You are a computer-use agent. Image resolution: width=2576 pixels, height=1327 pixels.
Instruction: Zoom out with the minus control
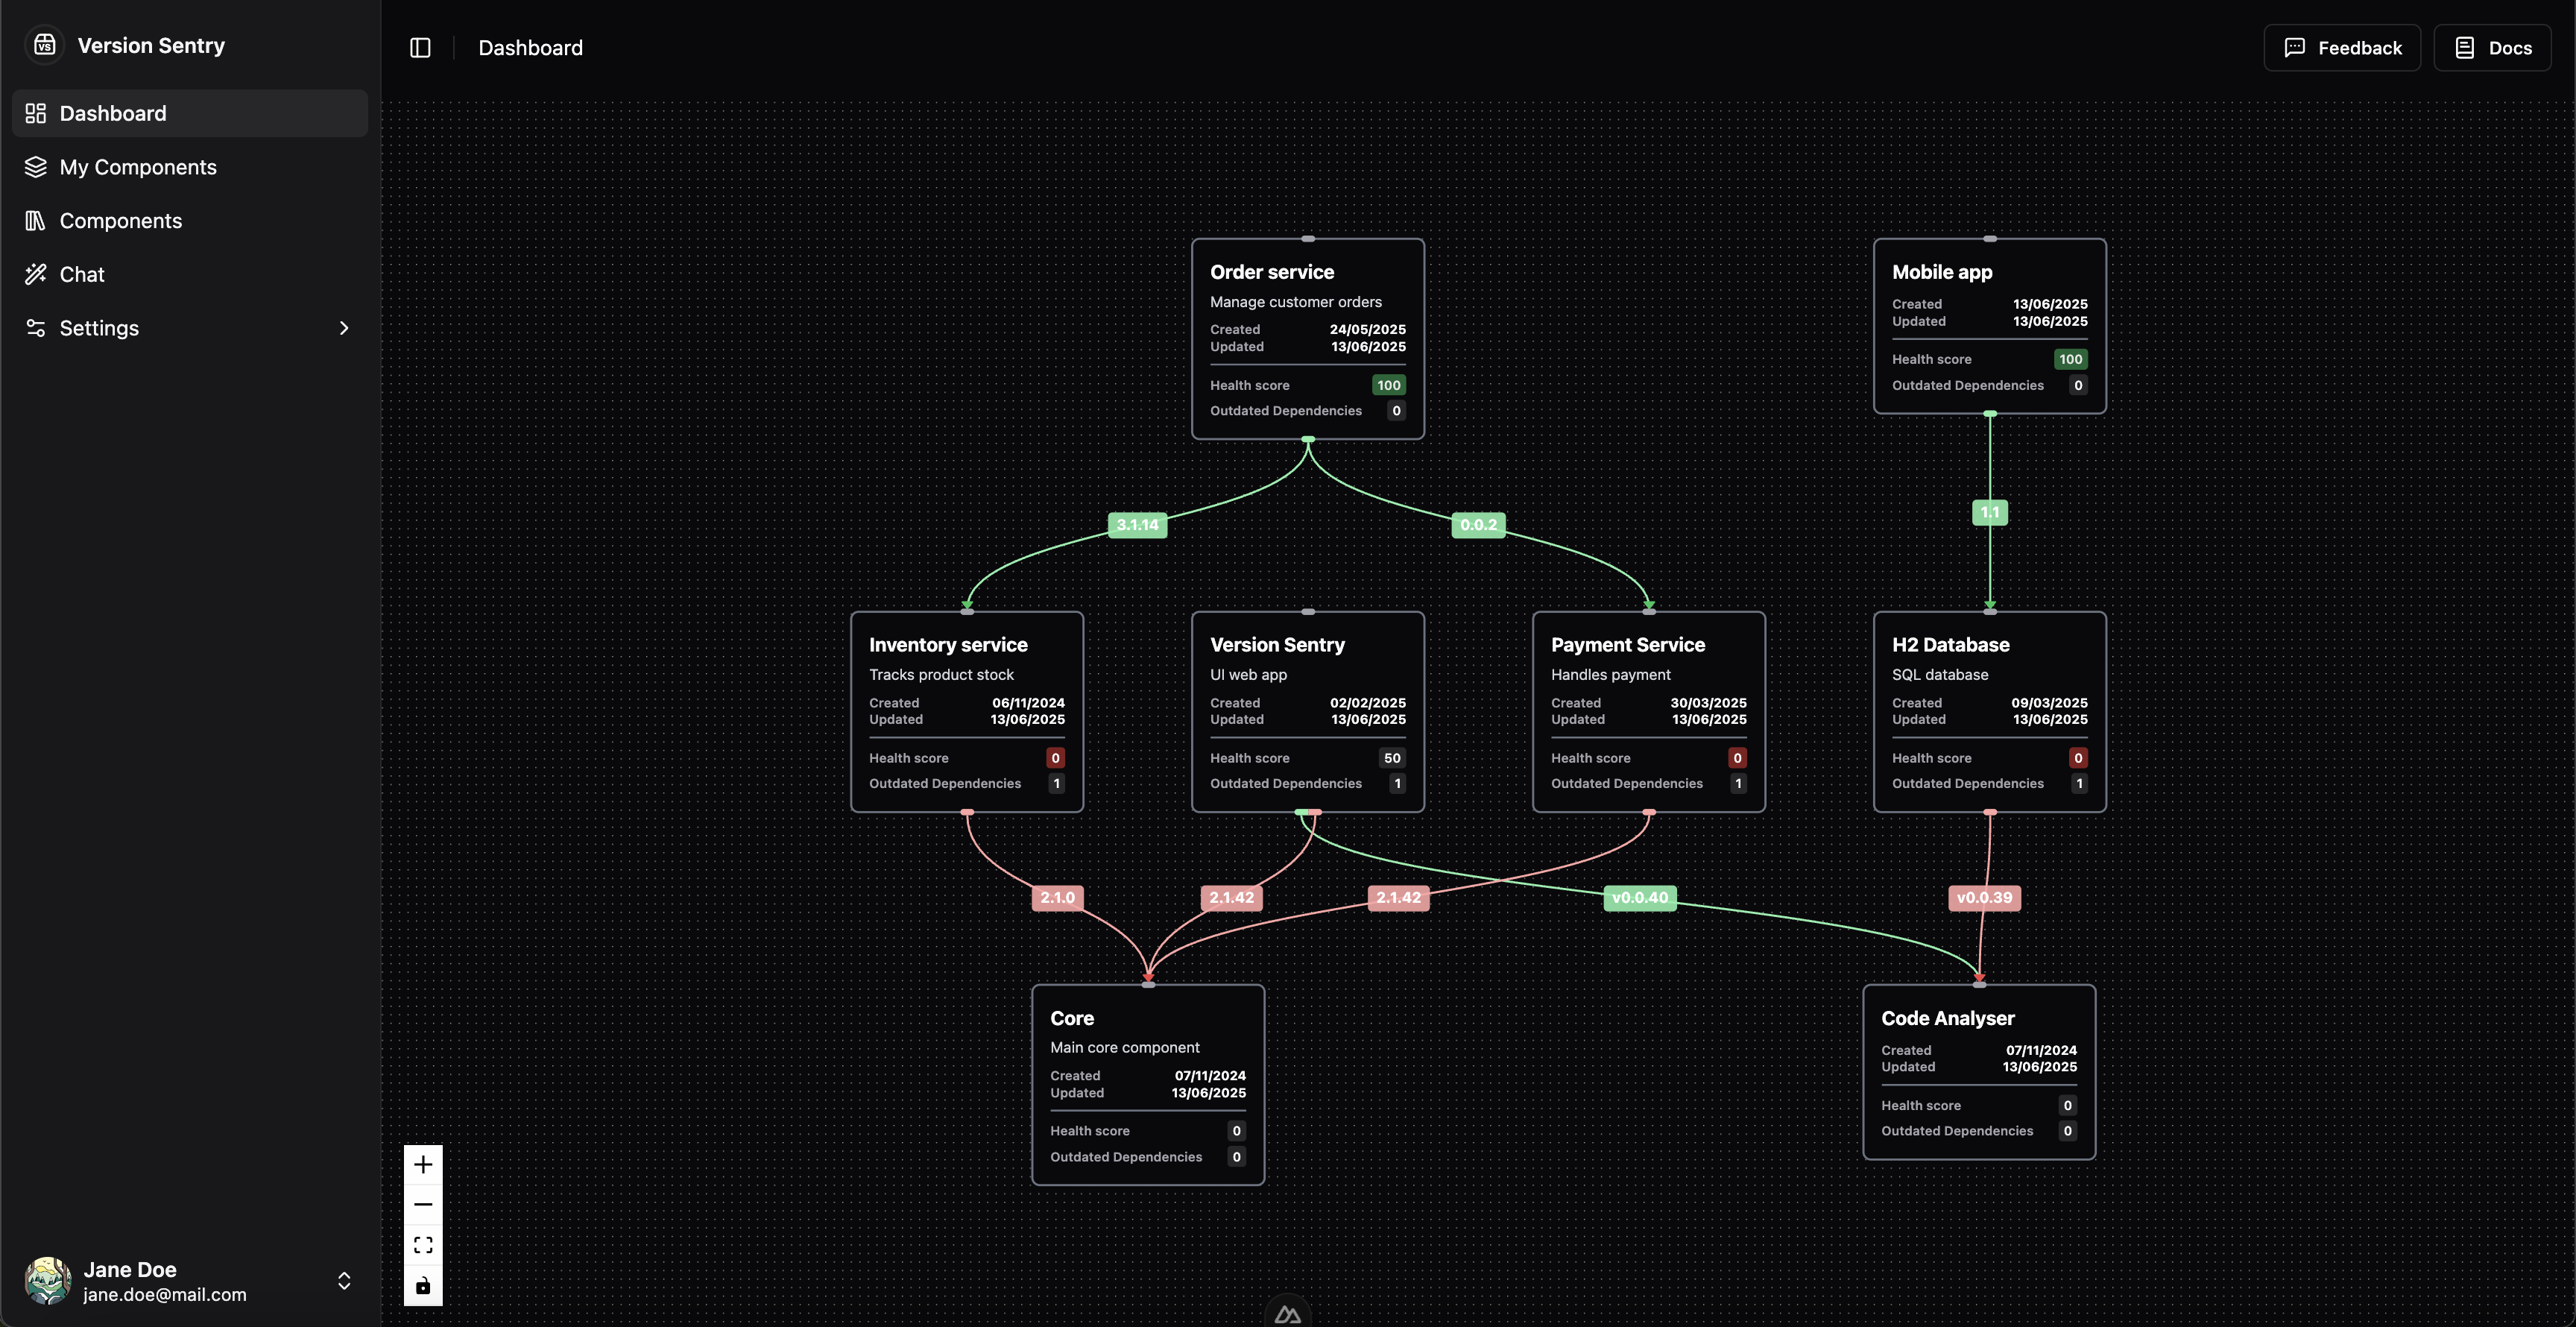click(x=423, y=1204)
